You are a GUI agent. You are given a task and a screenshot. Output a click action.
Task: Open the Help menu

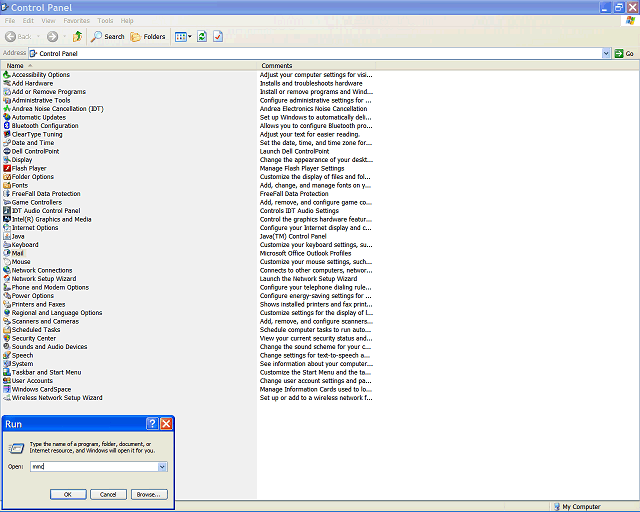[127, 21]
